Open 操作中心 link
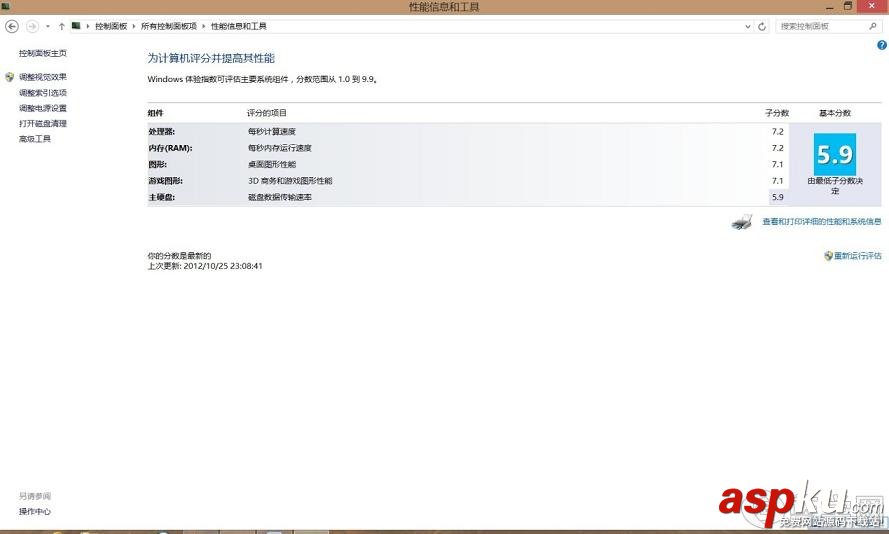 [x=35, y=511]
